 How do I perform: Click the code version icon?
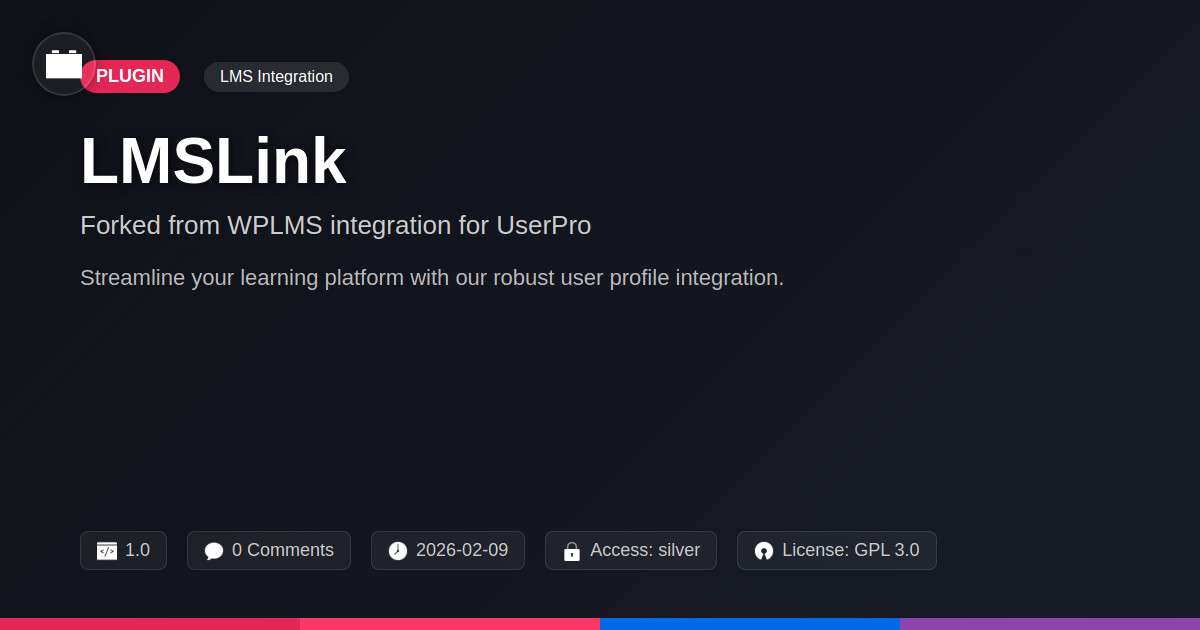107,551
